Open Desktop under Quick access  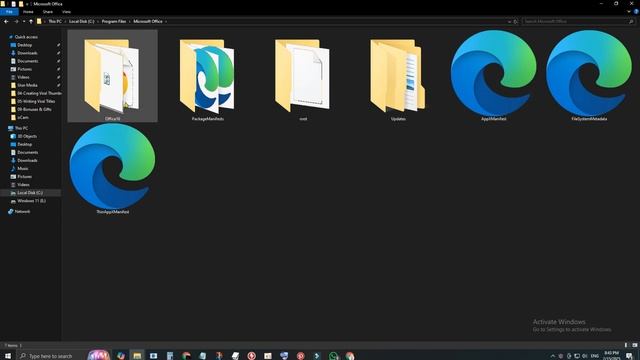point(24,45)
